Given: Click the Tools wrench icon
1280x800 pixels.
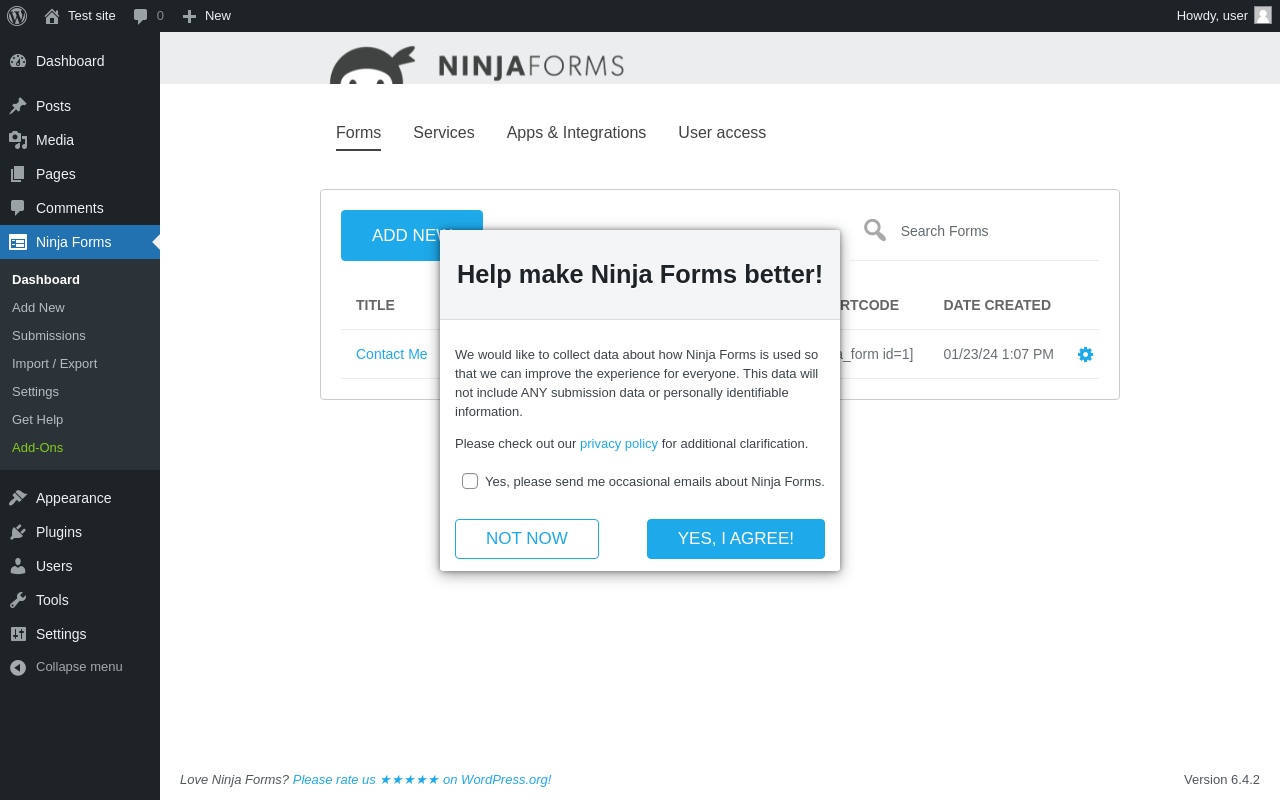Looking at the screenshot, I should point(18,600).
